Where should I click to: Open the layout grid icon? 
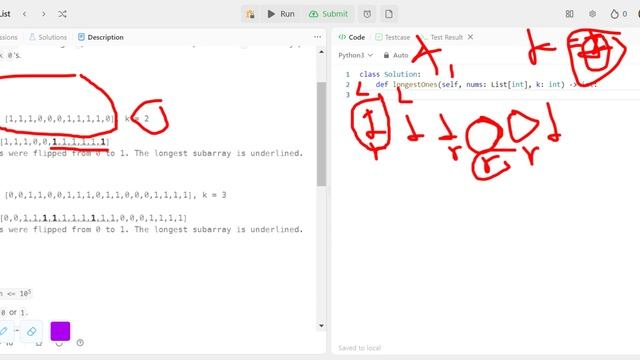[x=569, y=14]
